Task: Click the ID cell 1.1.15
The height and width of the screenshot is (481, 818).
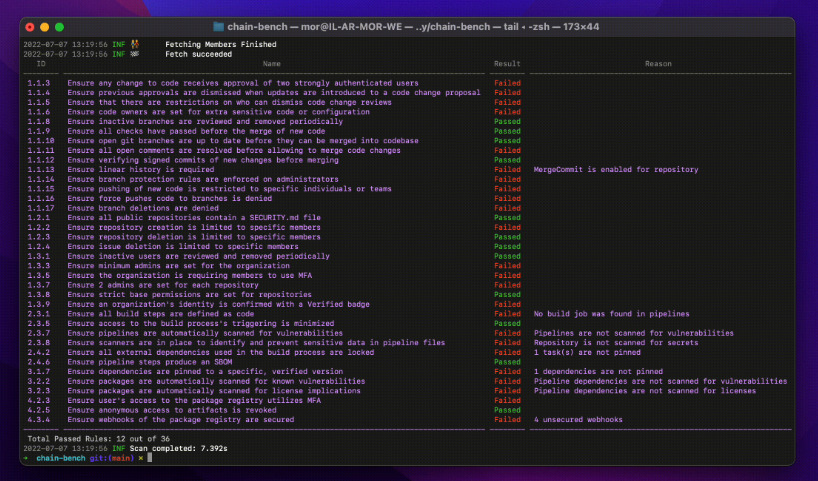Action: (x=41, y=189)
